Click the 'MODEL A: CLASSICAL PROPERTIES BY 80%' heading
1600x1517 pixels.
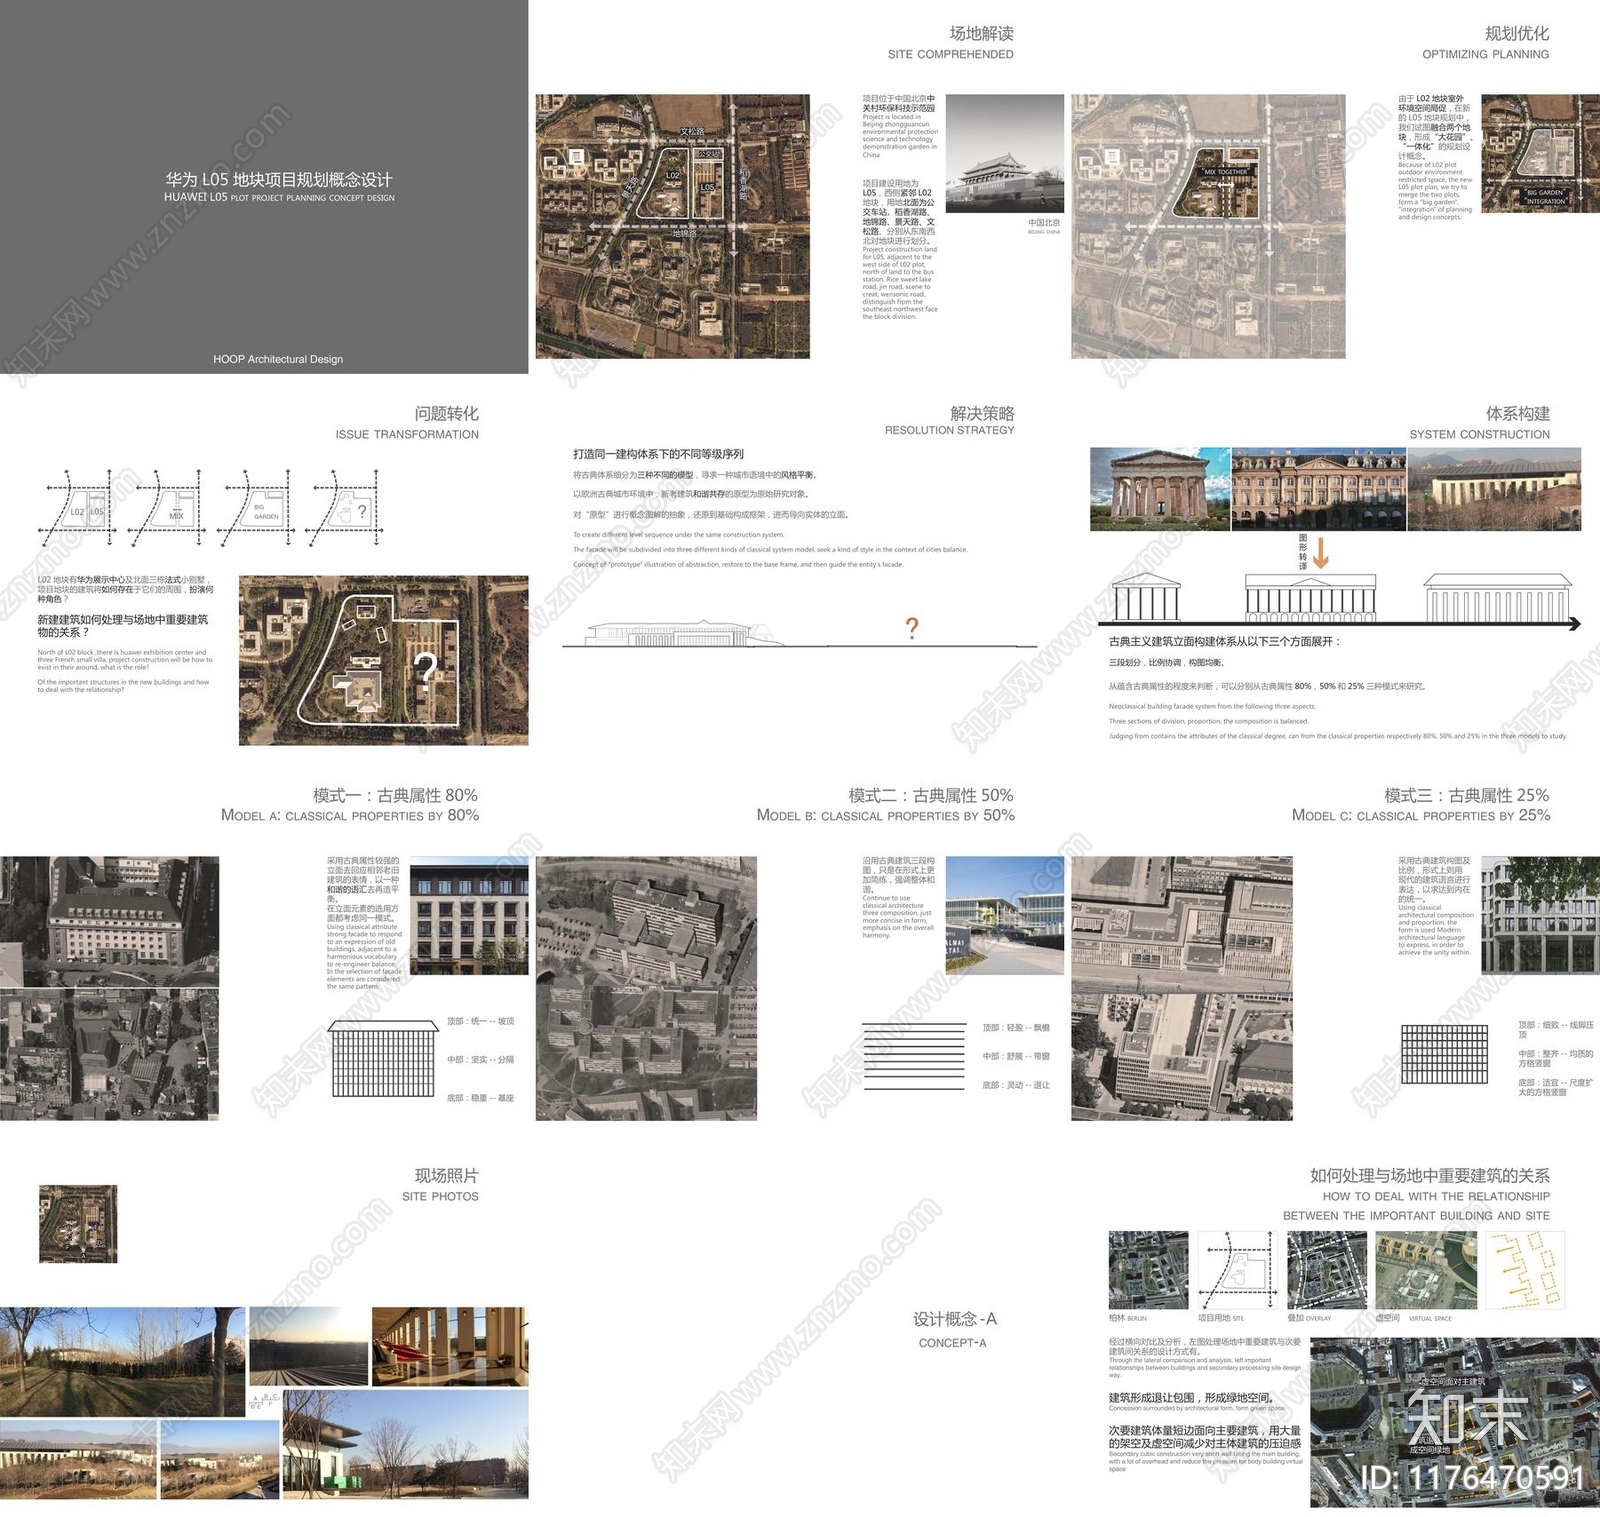point(350,815)
